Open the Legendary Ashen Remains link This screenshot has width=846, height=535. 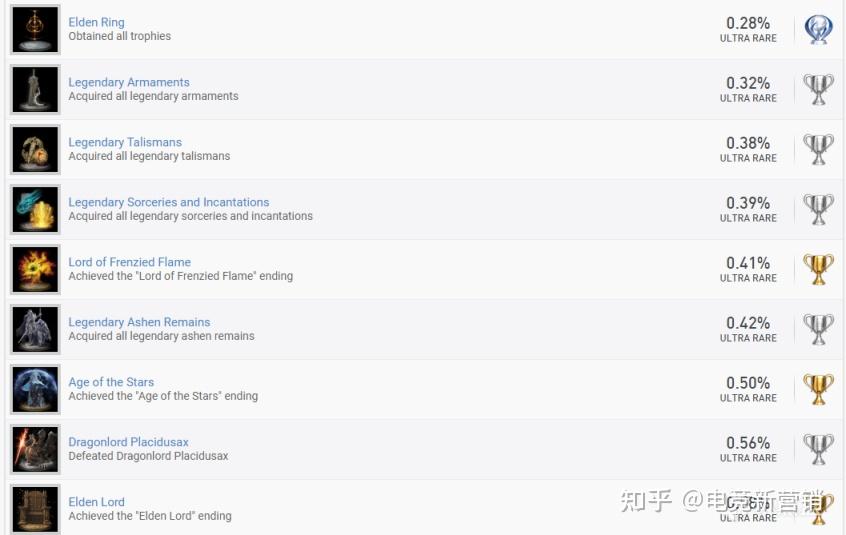click(x=139, y=321)
